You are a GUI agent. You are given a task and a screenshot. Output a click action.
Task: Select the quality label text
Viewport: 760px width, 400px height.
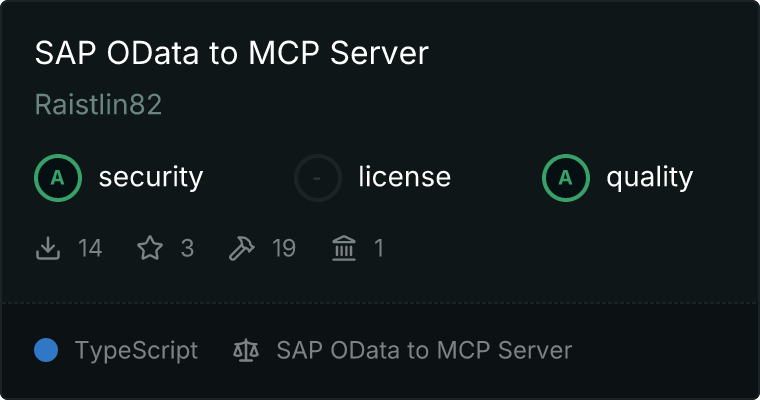649,178
